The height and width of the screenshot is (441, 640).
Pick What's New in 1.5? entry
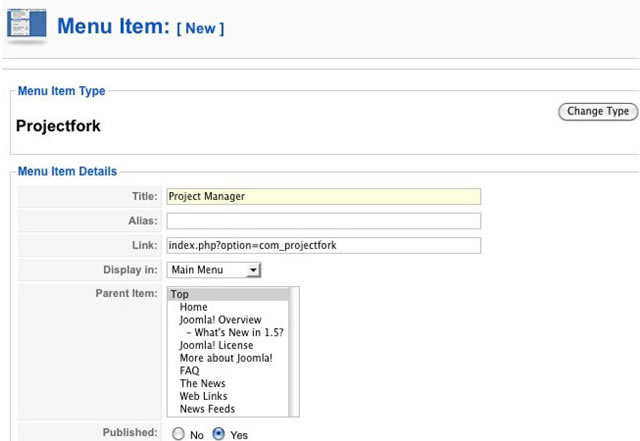[241, 333]
